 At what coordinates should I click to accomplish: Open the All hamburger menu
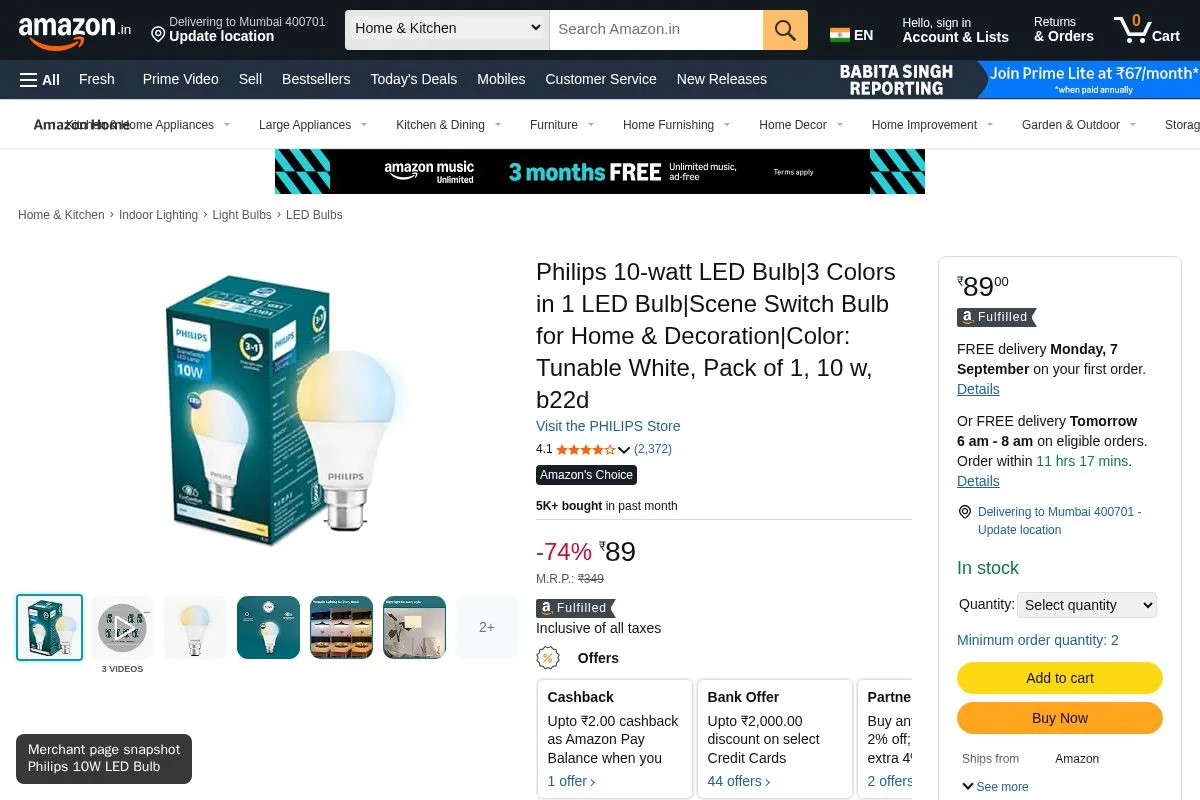tap(40, 80)
